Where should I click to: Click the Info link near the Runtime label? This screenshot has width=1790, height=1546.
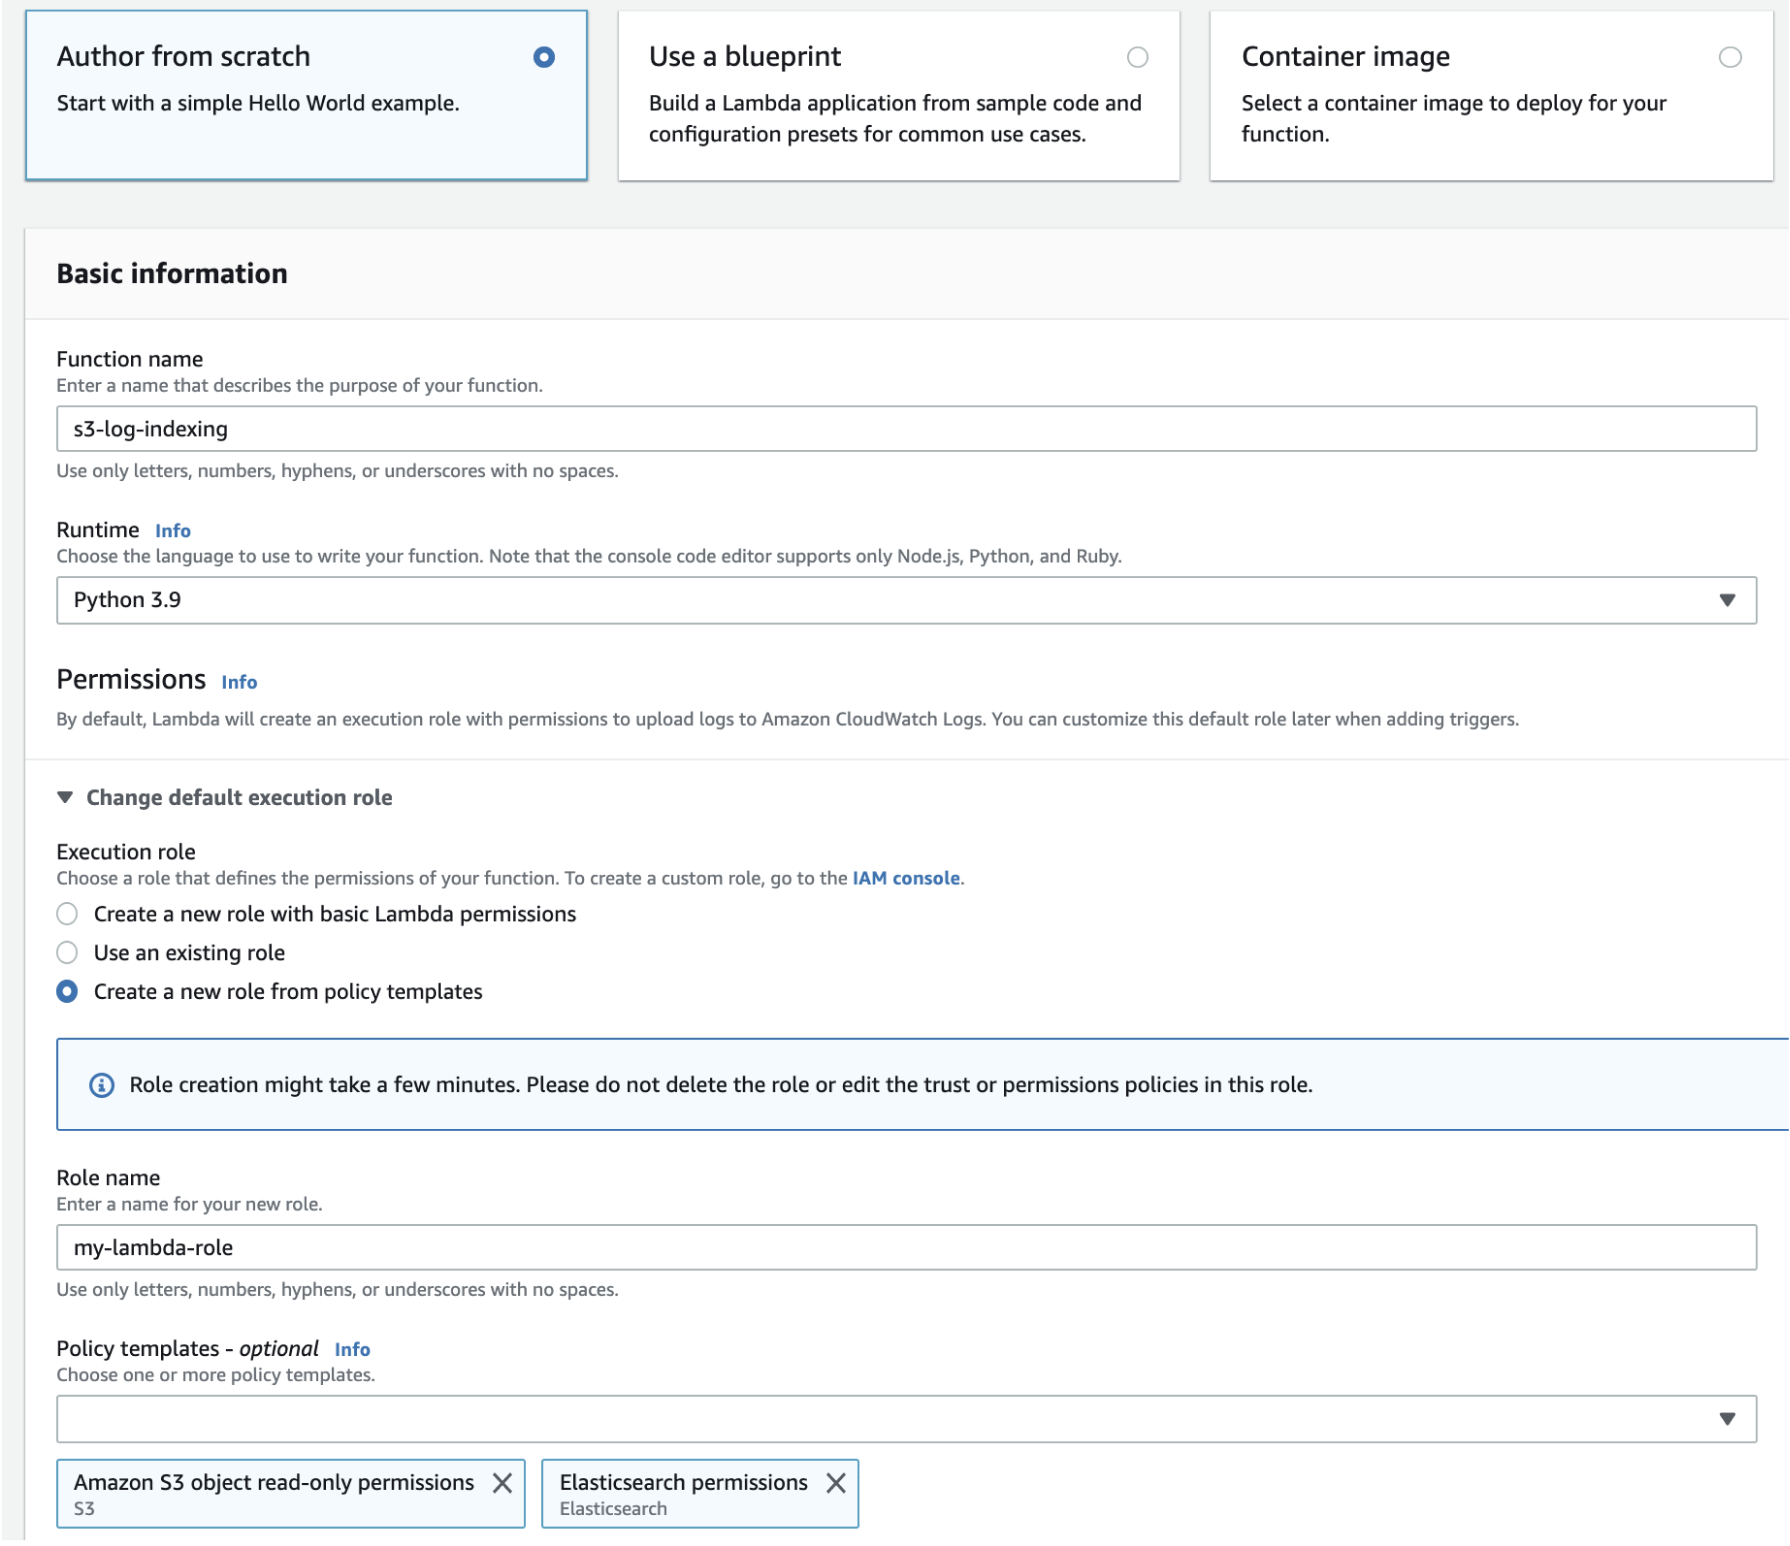173,530
